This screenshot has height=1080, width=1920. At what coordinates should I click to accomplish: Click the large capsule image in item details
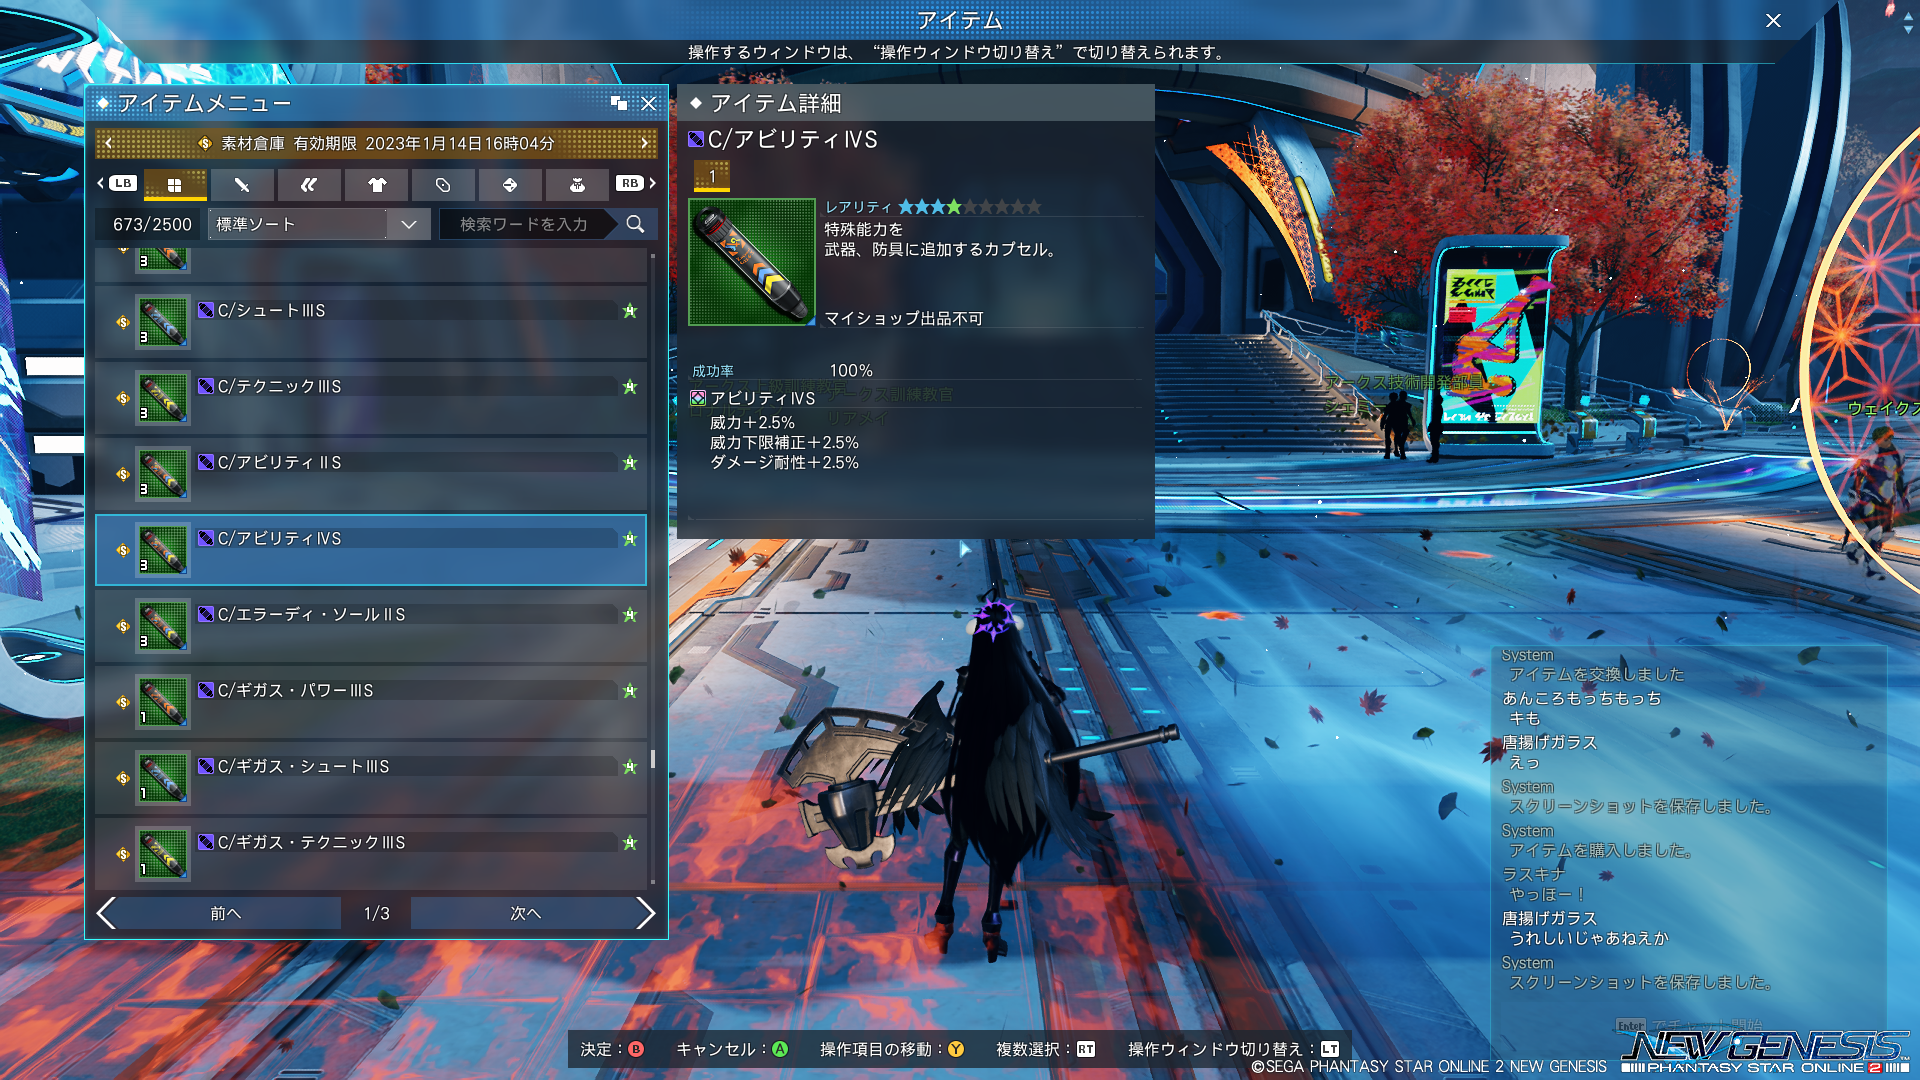752,262
